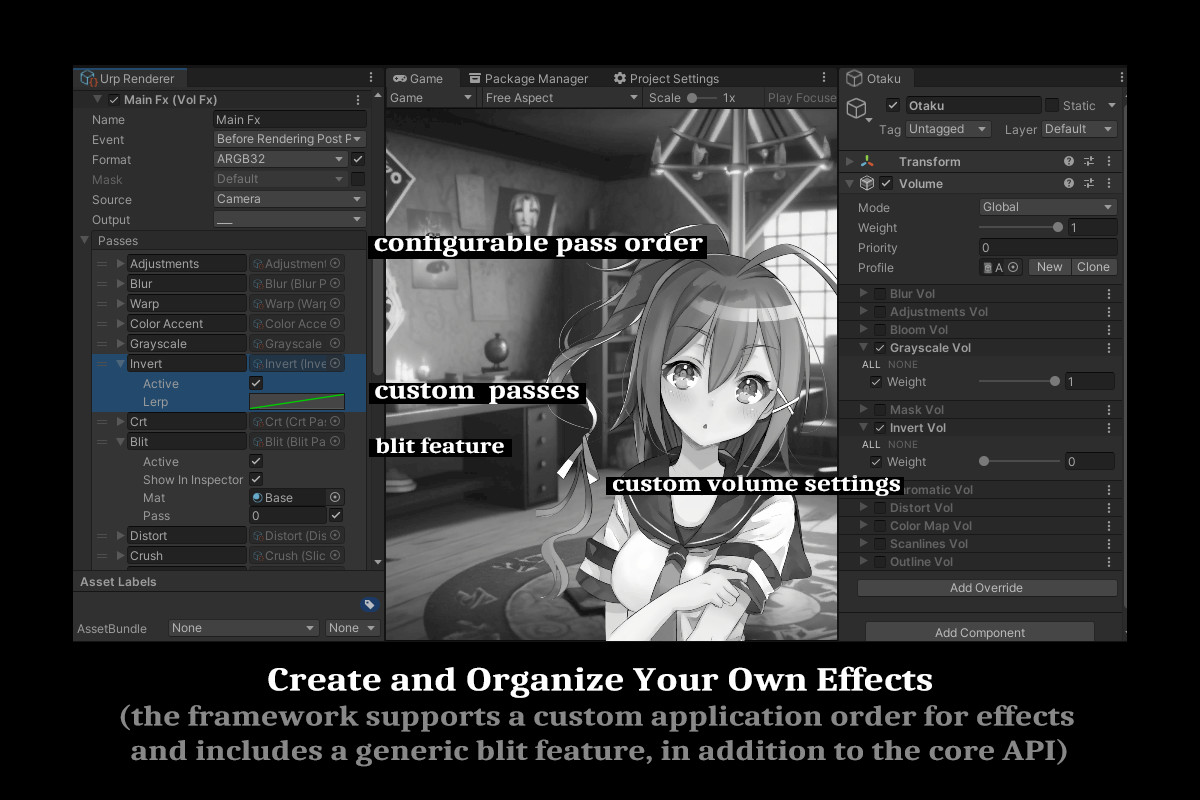
Task: Open the Blur Vol kebab menu icon
Action: (x=1108, y=293)
